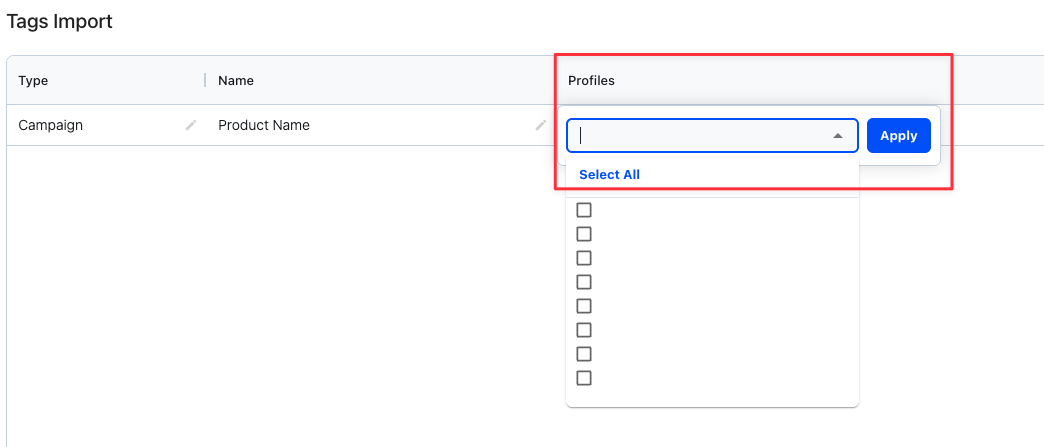Check the third checkbox in the profiles list
This screenshot has width=1044, height=447.
click(584, 258)
